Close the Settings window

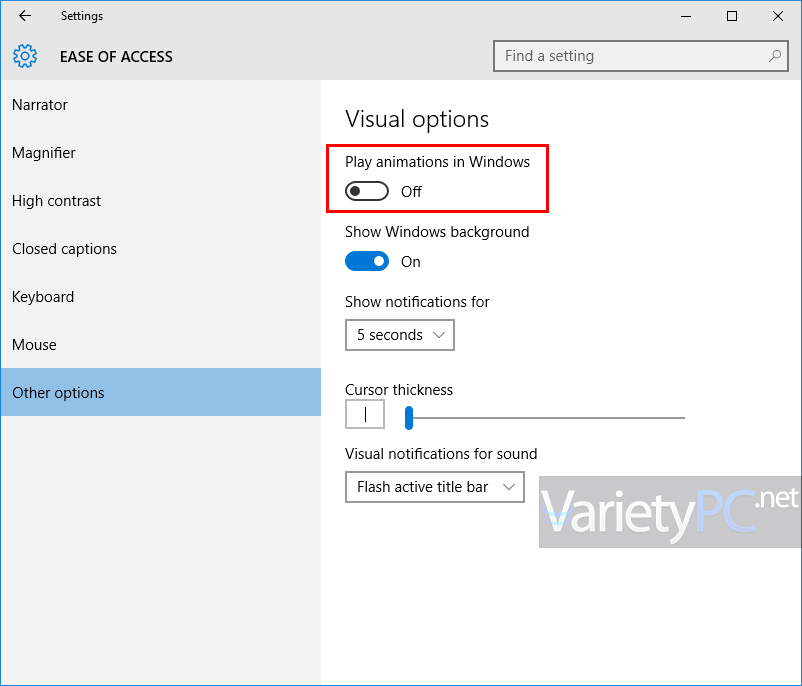[x=778, y=16]
